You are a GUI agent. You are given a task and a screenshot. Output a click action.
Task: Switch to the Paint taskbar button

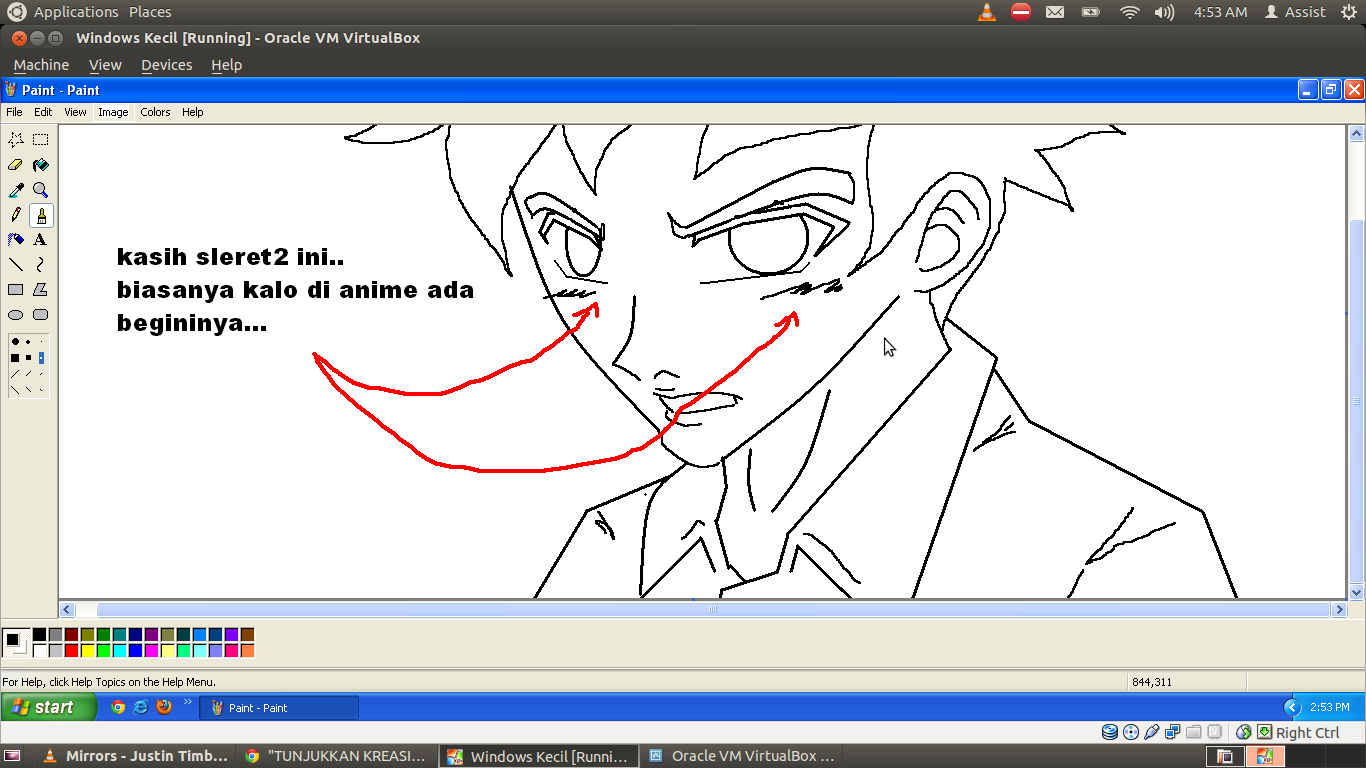tap(279, 708)
